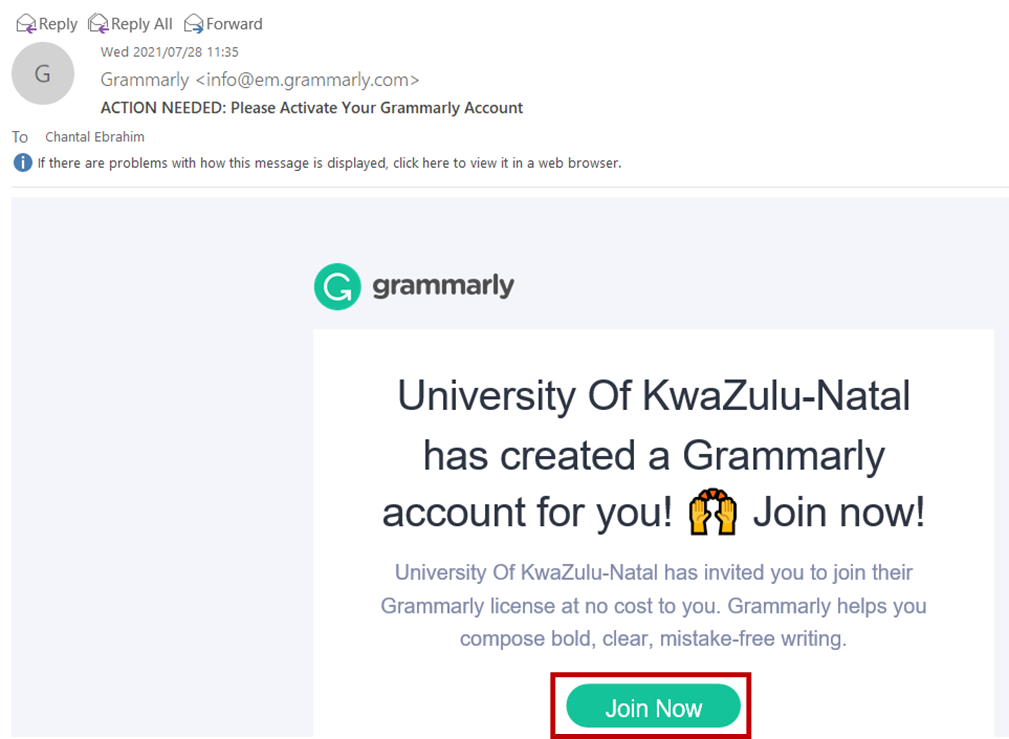Click the "has created a Grammarly" headline line

coord(654,456)
